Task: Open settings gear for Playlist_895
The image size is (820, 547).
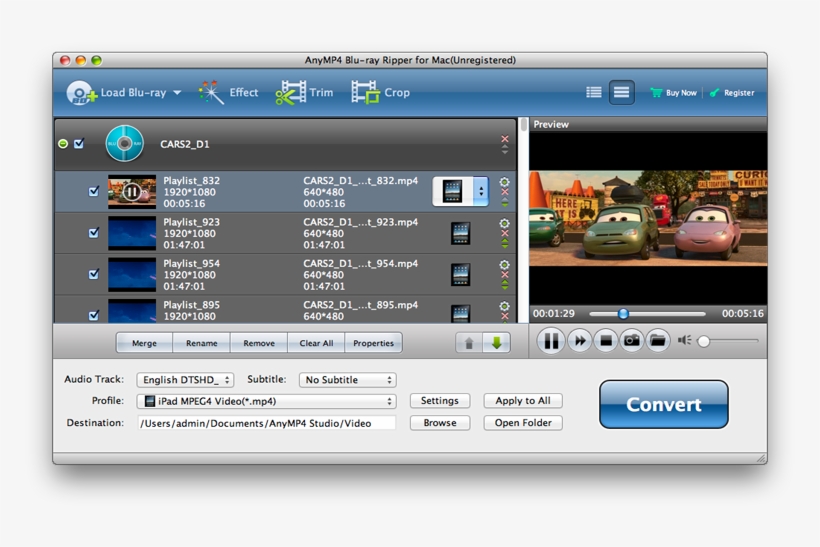Action: point(504,305)
